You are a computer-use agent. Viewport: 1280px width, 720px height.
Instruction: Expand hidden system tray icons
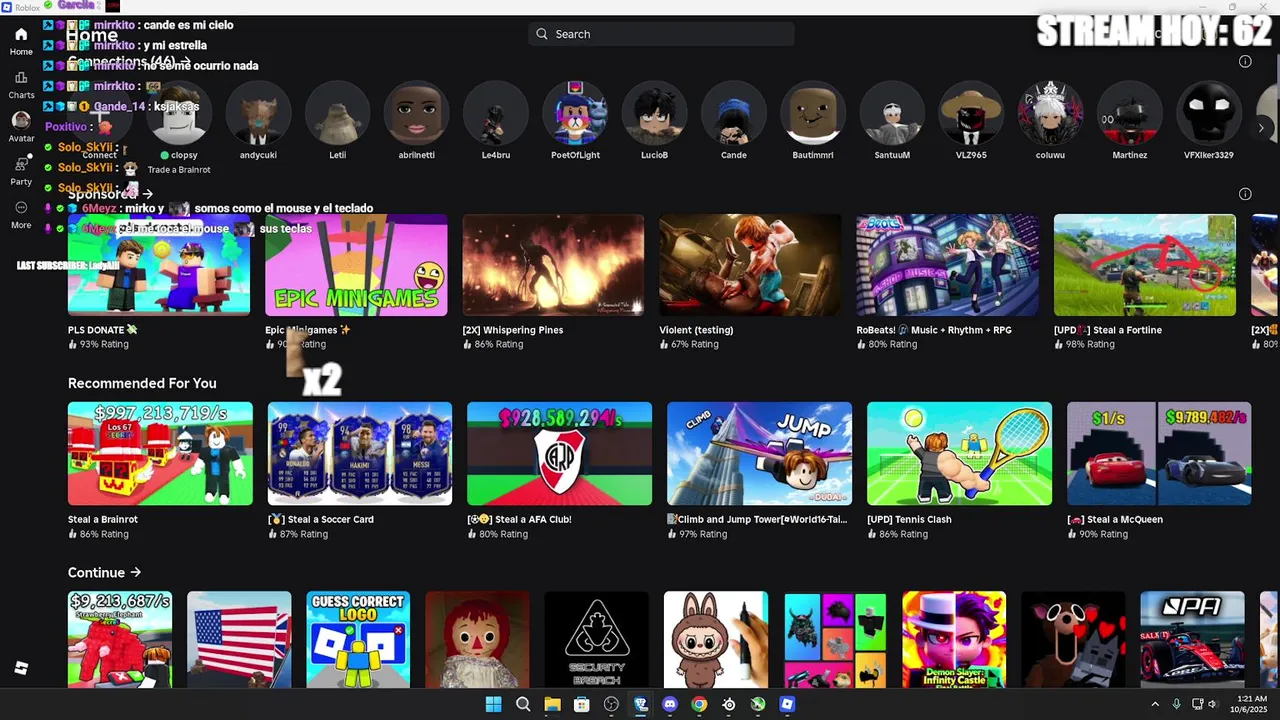click(1155, 705)
